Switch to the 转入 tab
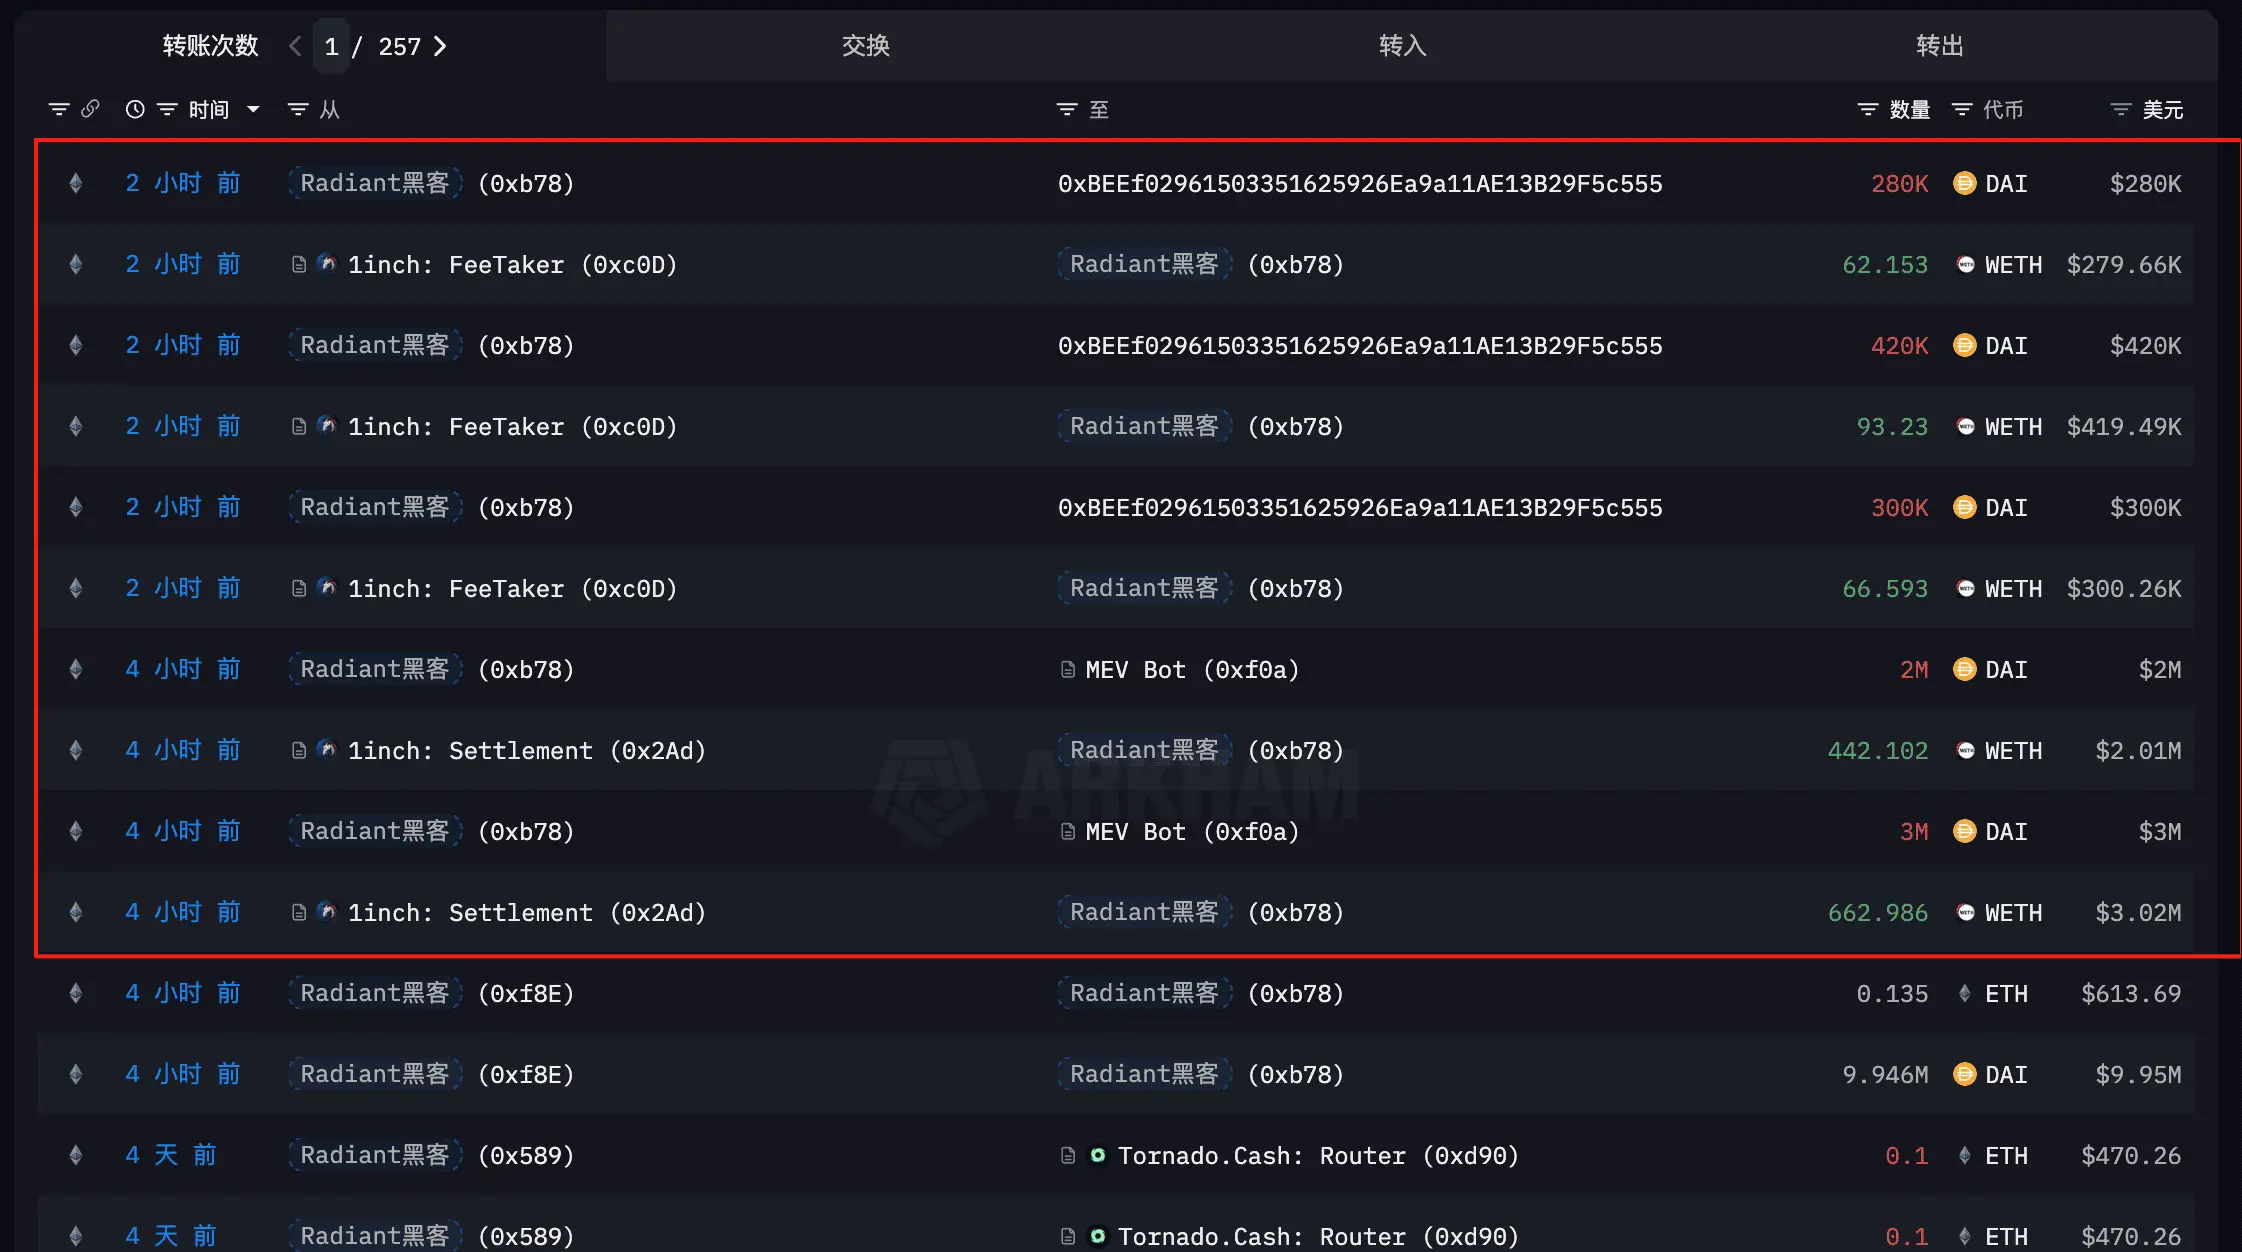The width and height of the screenshot is (2242, 1252). point(1403,46)
